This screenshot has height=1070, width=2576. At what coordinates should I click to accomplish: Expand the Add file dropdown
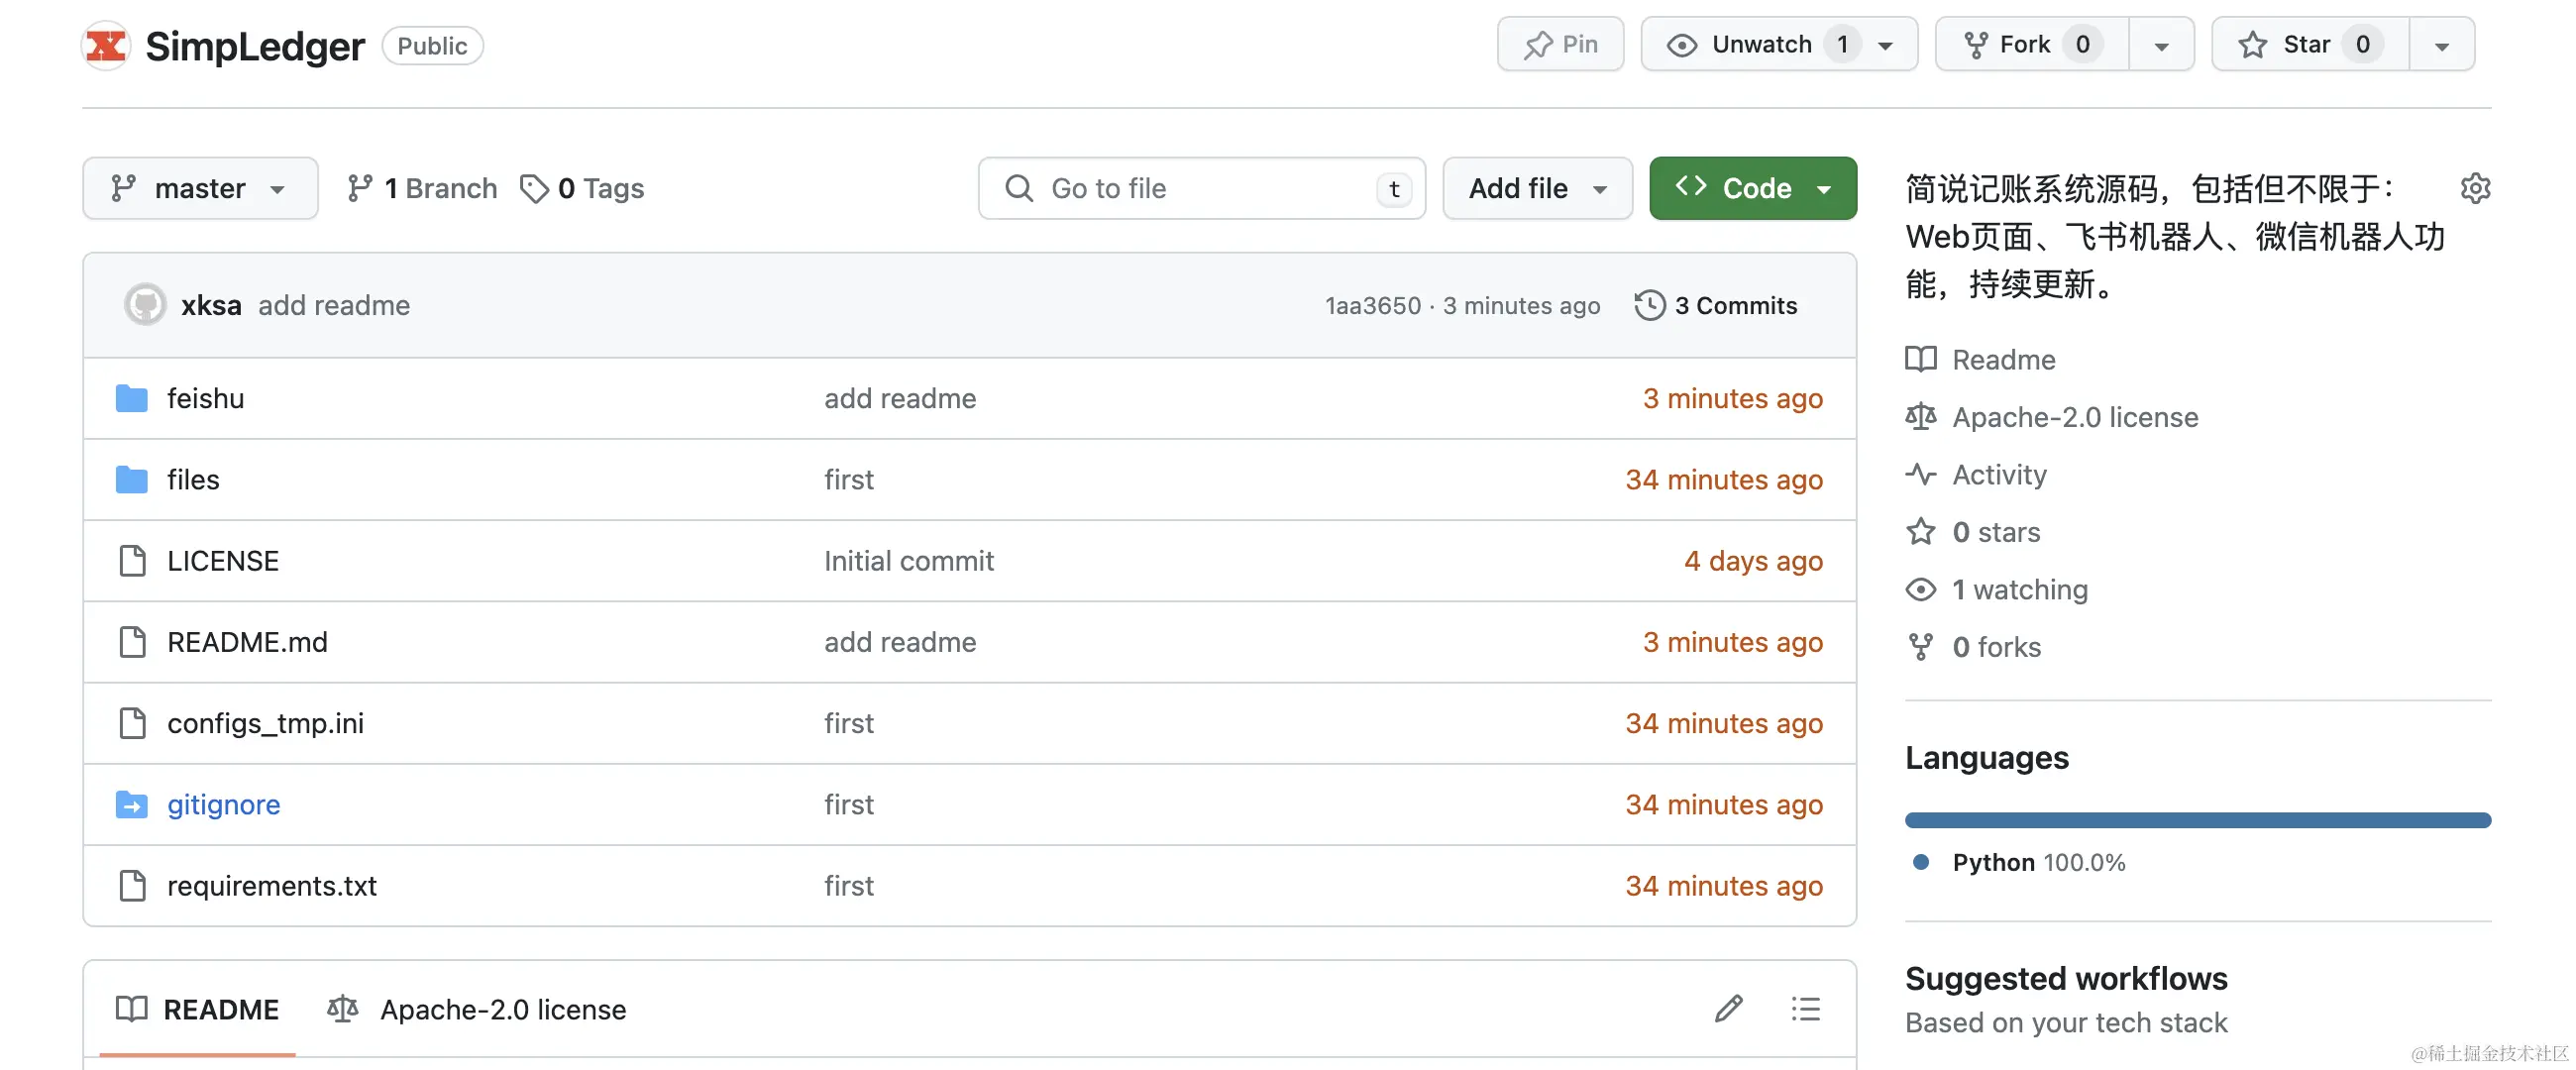[1537, 188]
